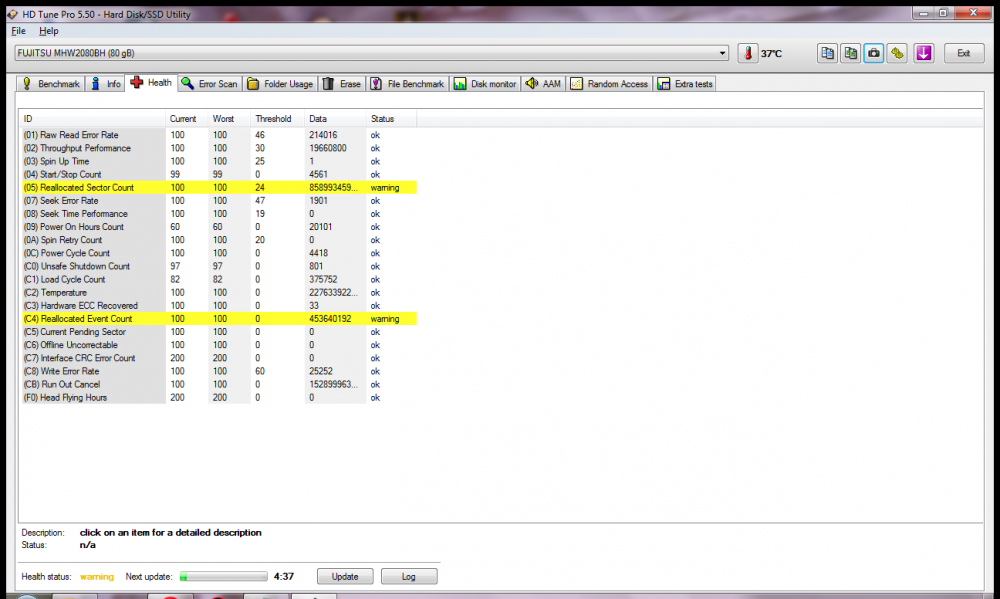Open the File menu

pyautogui.click(x=18, y=31)
